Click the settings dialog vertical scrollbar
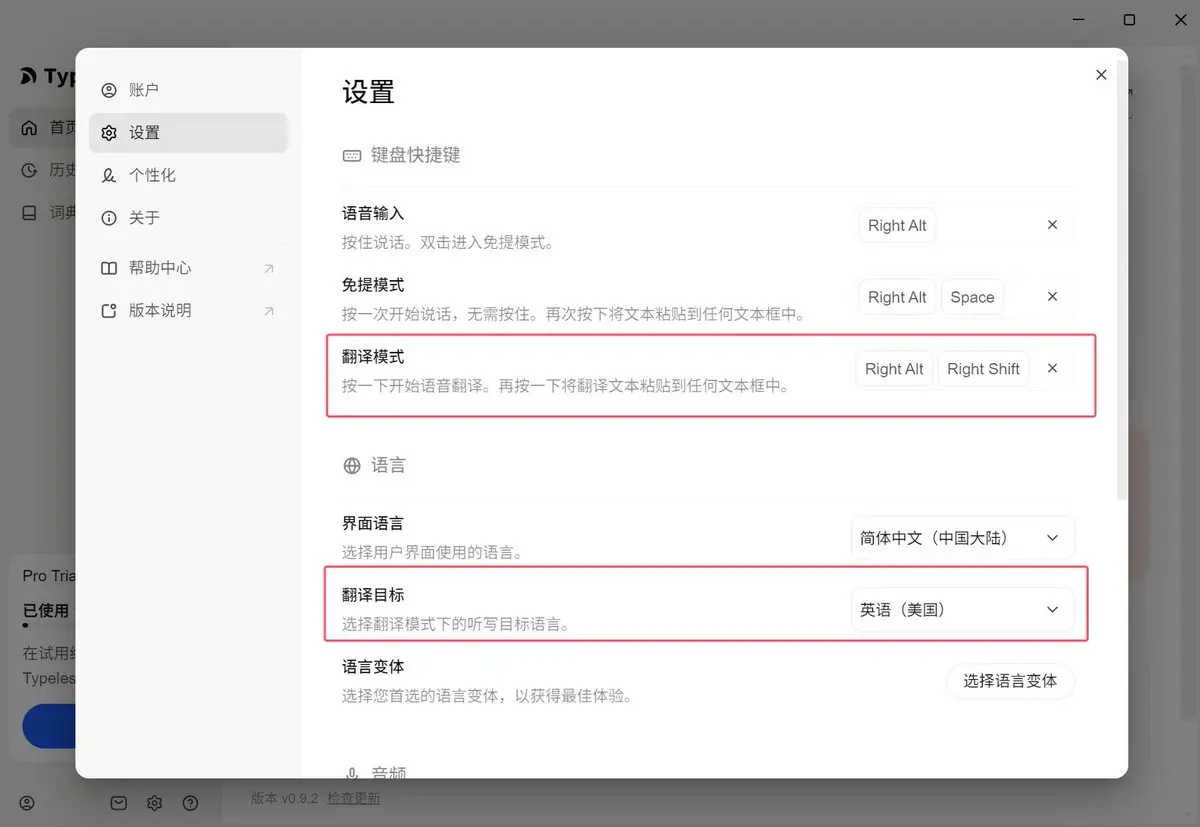 pos(1121,280)
